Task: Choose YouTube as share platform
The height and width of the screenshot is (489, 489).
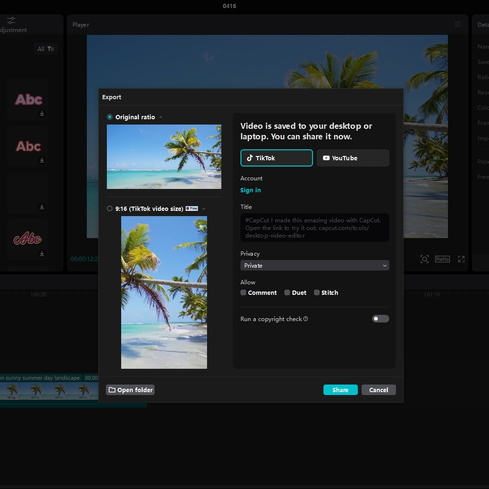Action: pos(353,158)
